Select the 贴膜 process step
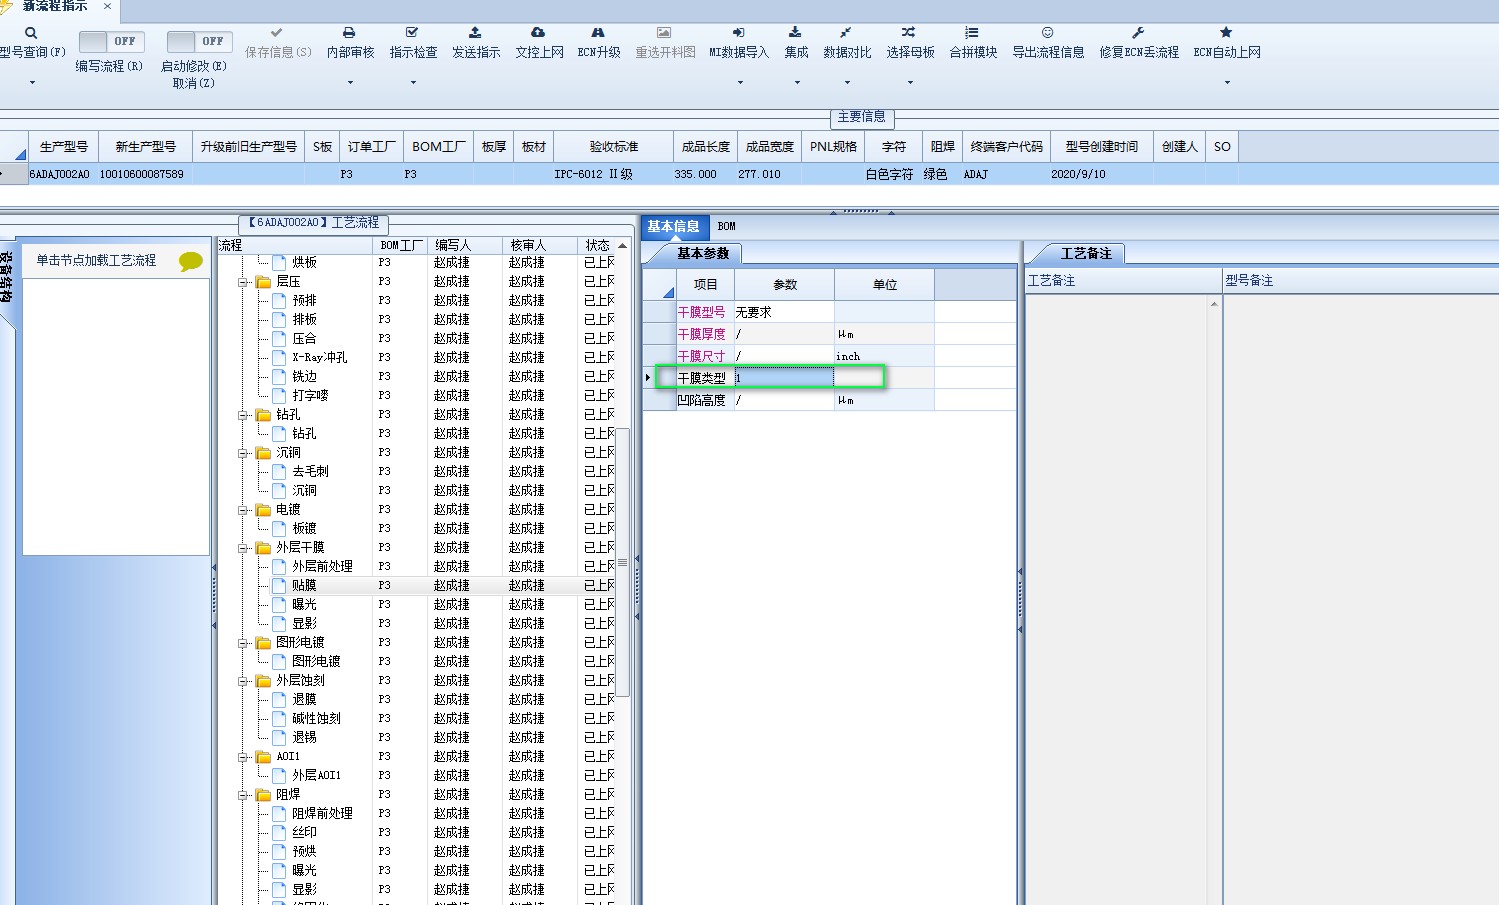This screenshot has height=905, width=1499. point(304,586)
